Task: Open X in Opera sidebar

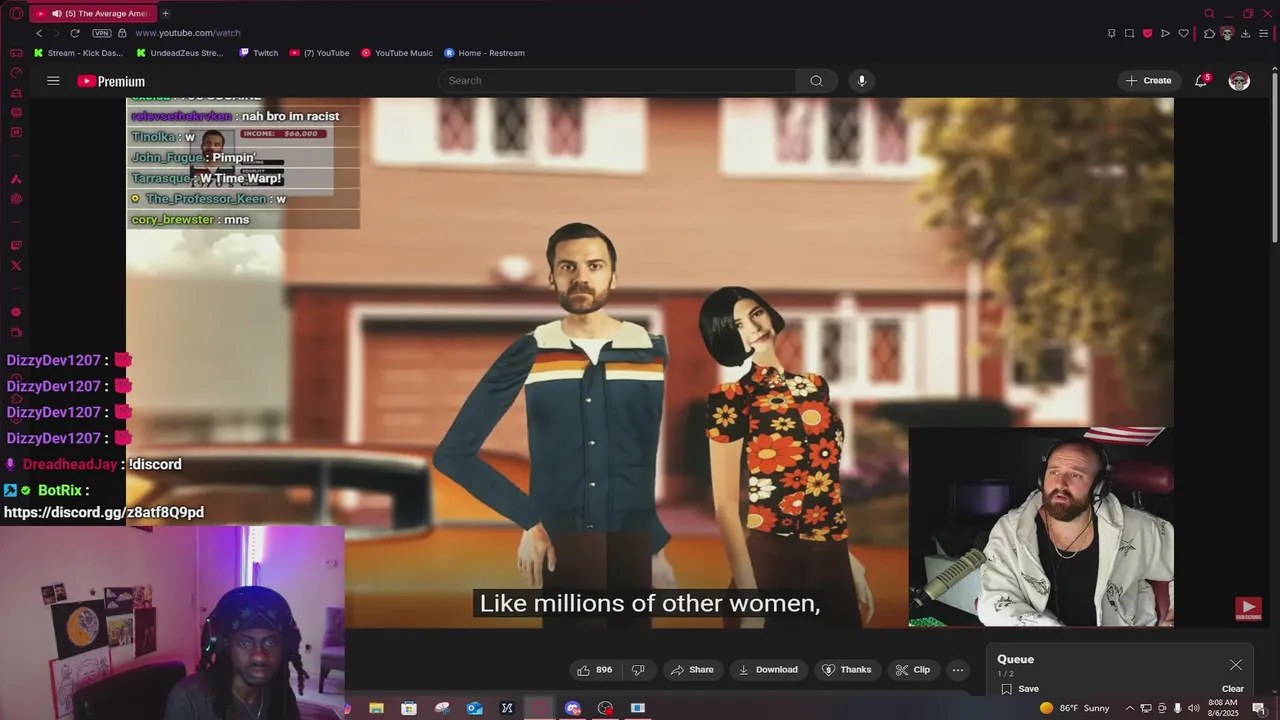Action: [x=16, y=266]
